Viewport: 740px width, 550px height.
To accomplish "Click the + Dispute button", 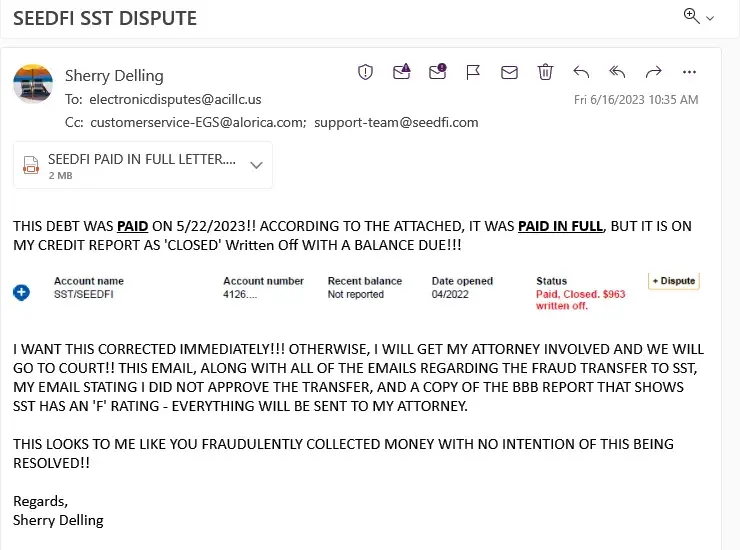I will 673,281.
